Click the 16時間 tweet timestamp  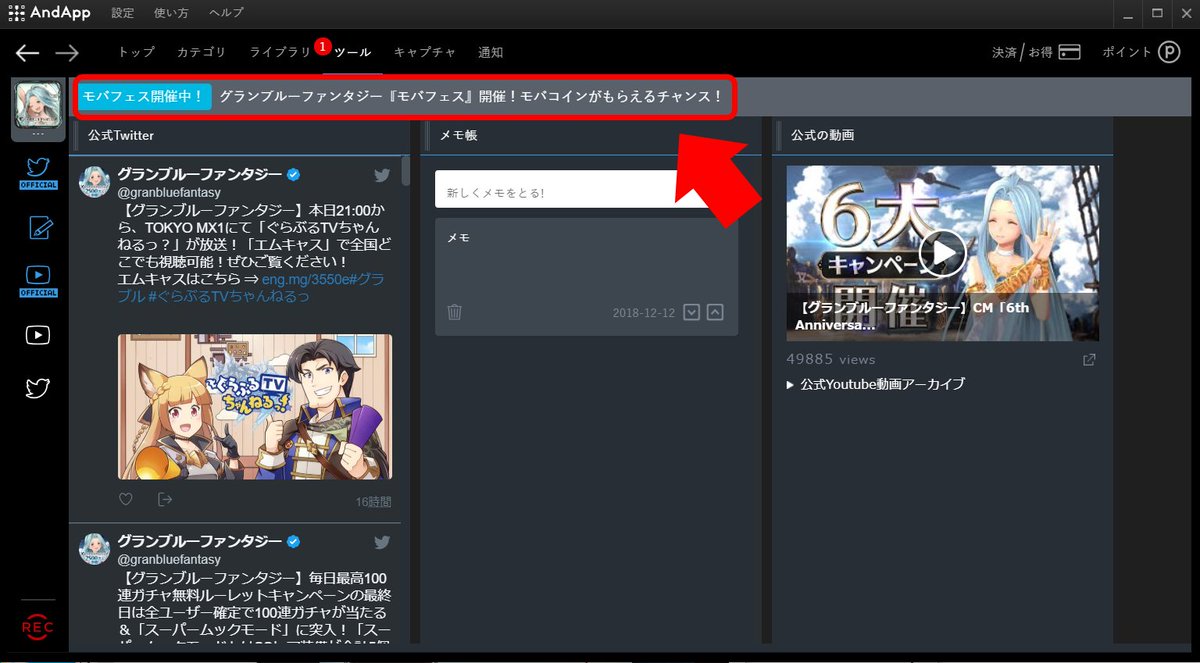[x=374, y=502]
